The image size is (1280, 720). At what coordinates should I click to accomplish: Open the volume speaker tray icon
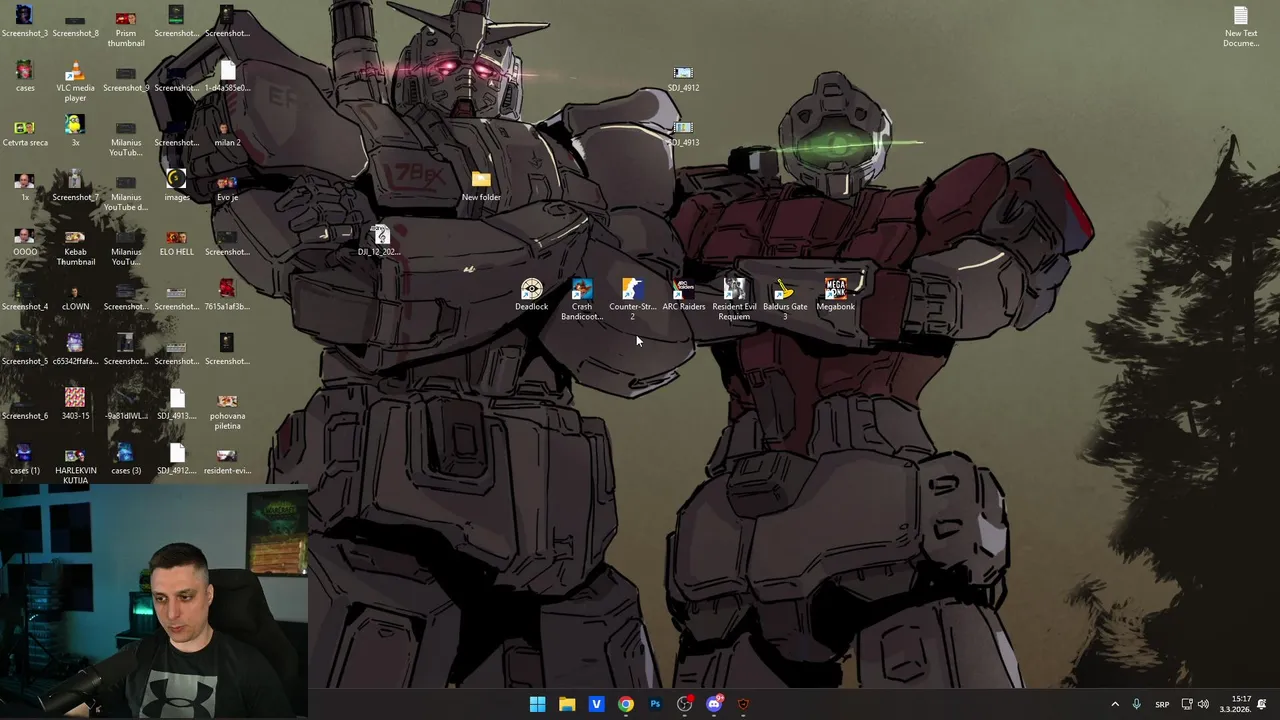click(1203, 704)
